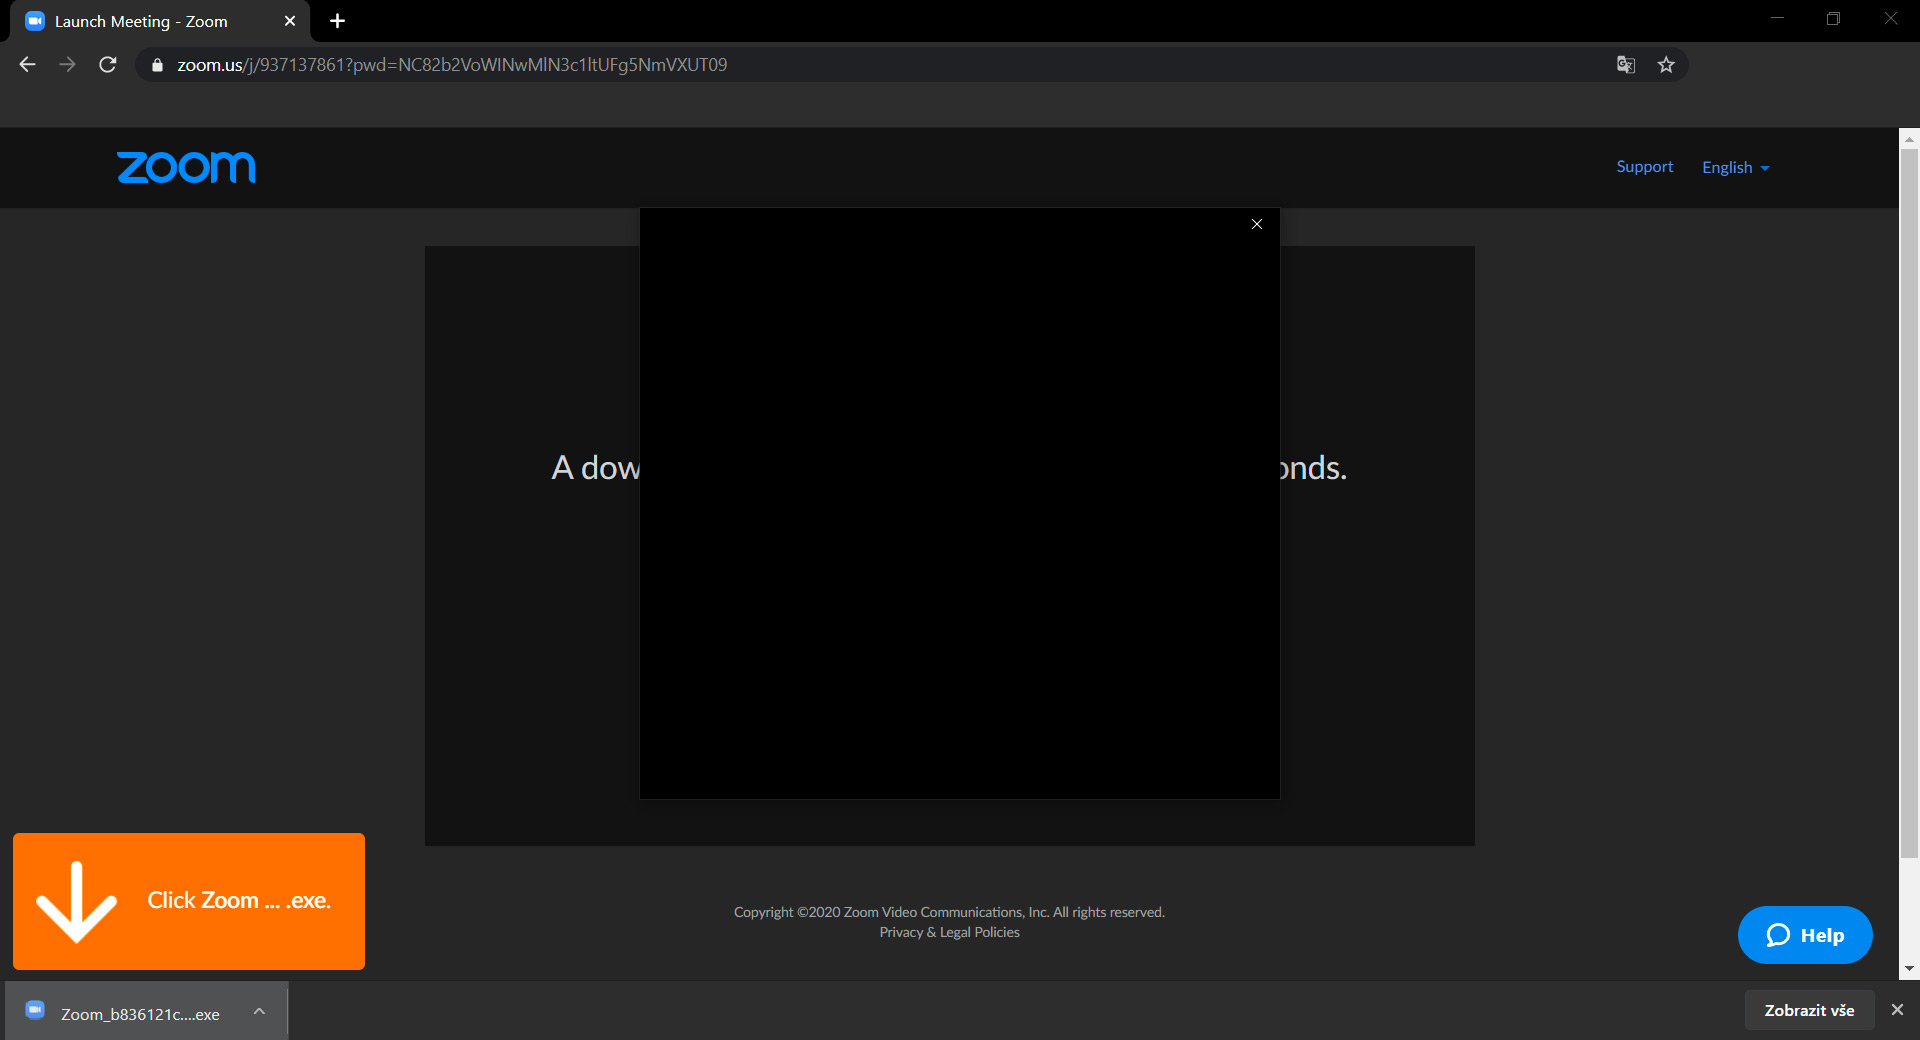Close the downloads bar
Viewport: 1920px width, 1040px height.
pyautogui.click(x=1897, y=1010)
